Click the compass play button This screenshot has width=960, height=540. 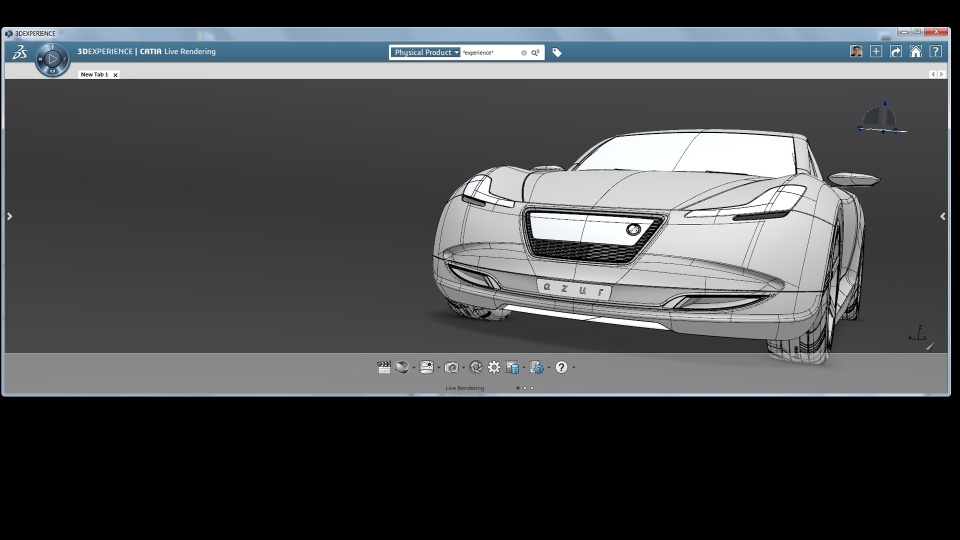(52, 60)
